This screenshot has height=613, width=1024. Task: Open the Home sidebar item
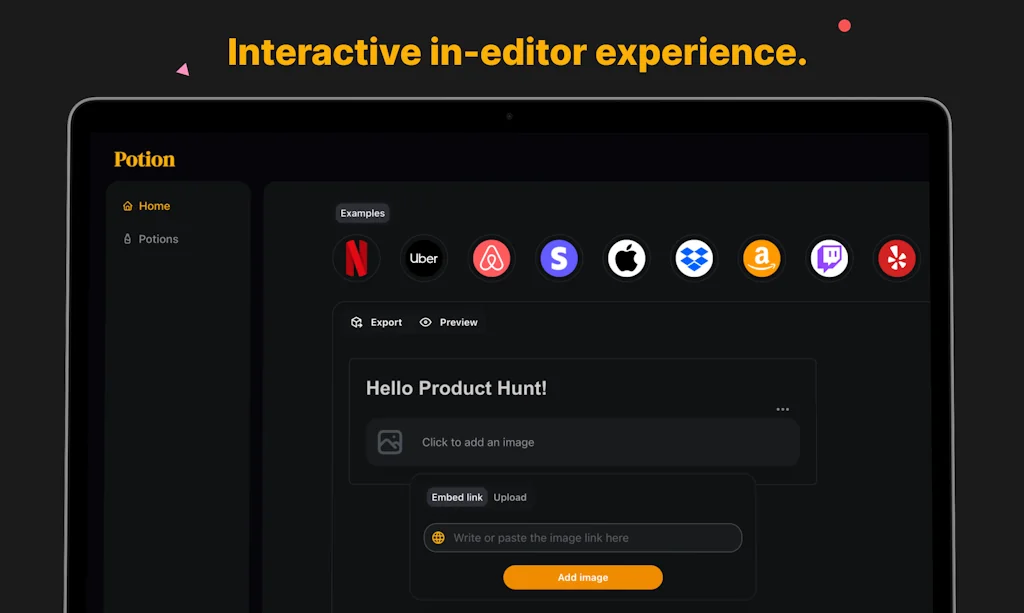click(146, 206)
